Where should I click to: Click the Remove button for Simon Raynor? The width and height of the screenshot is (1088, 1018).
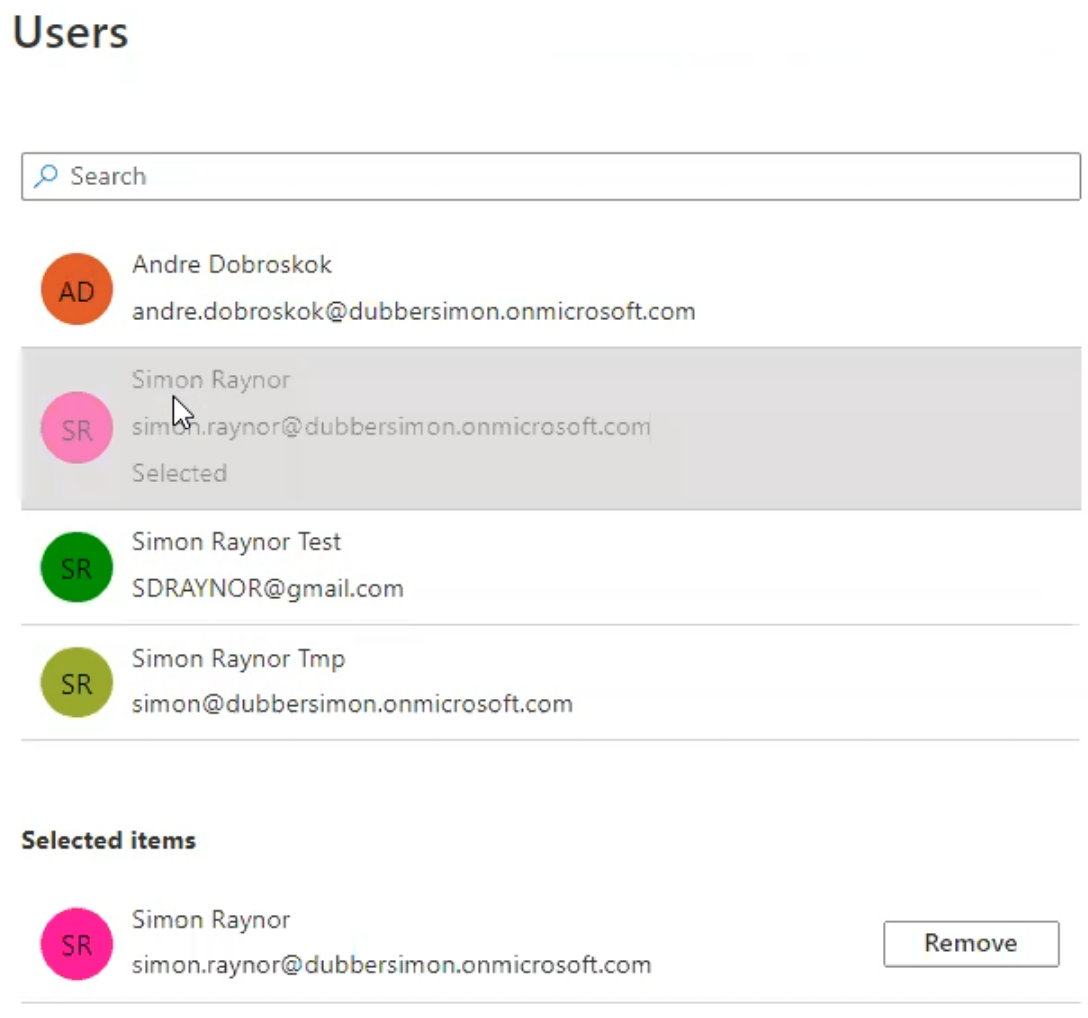pos(969,943)
